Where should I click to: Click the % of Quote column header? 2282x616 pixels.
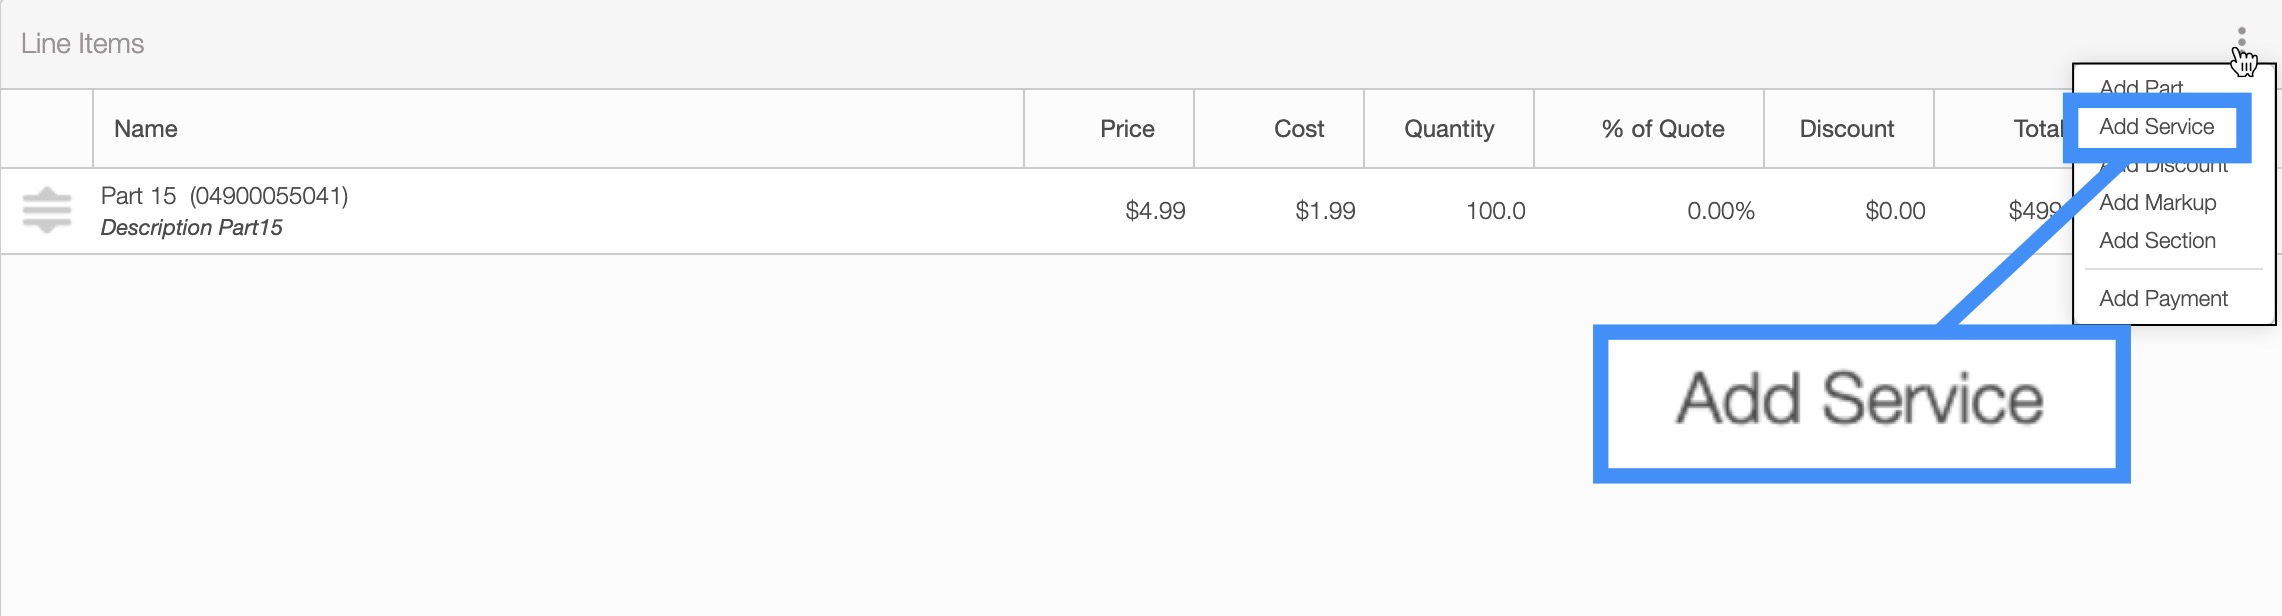coord(1662,129)
